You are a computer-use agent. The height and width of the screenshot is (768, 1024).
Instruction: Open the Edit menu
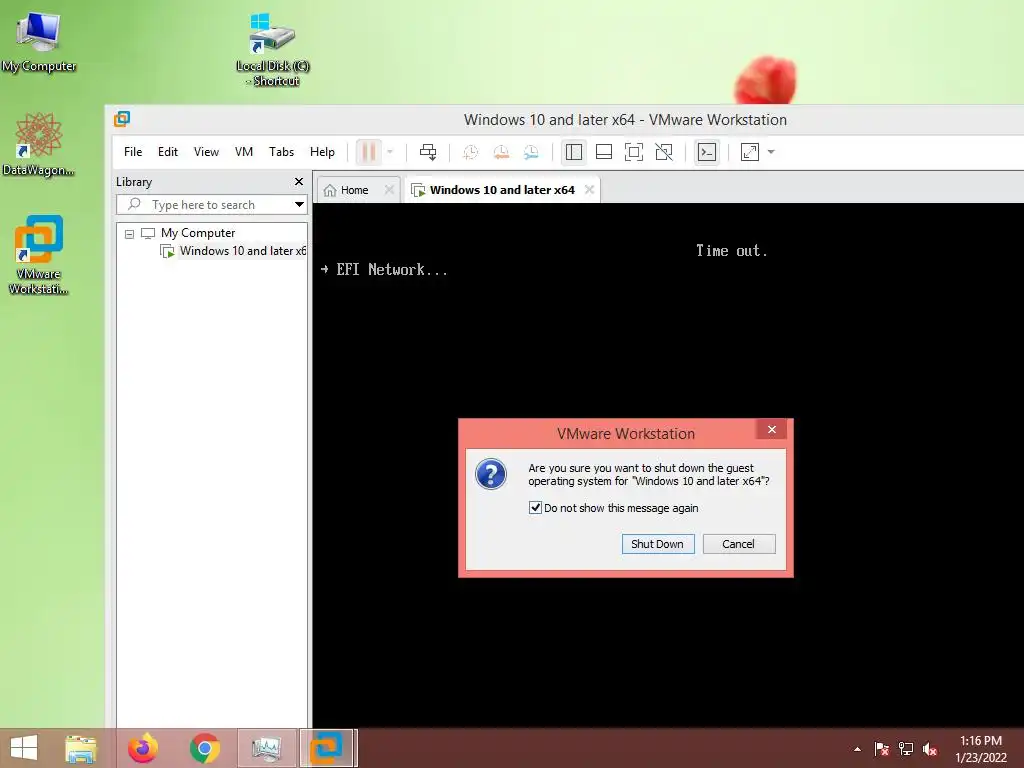coord(168,152)
